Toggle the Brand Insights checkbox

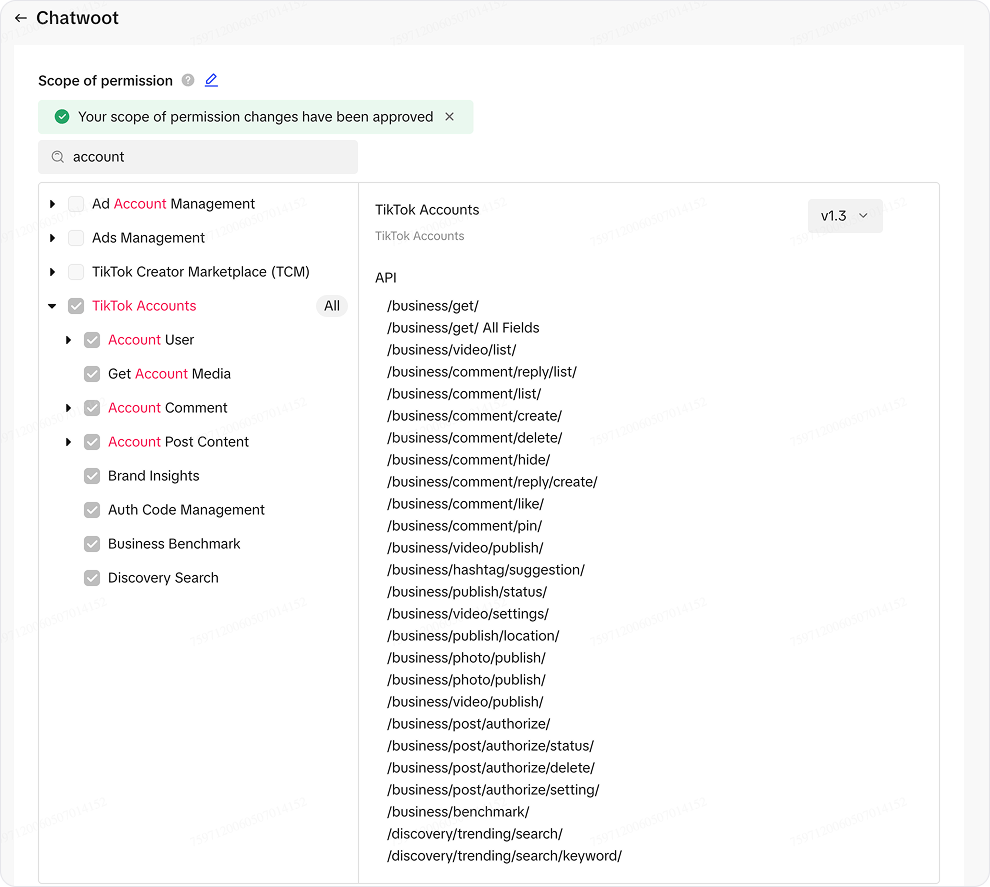(92, 476)
